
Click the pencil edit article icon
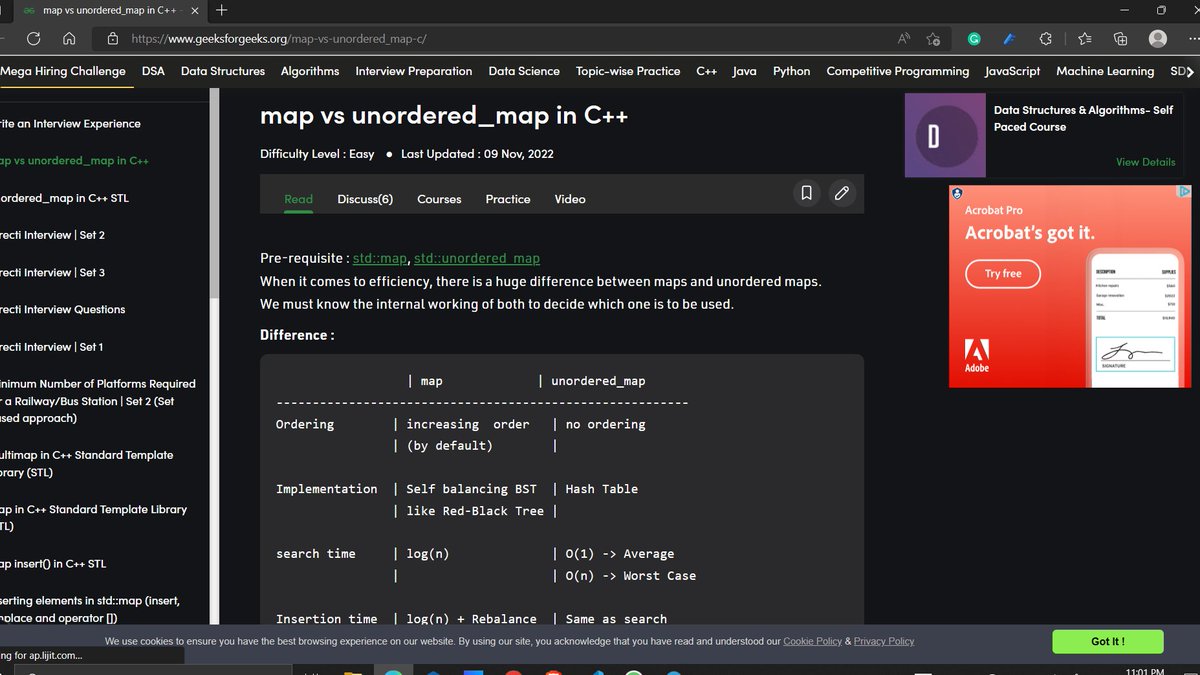[842, 193]
